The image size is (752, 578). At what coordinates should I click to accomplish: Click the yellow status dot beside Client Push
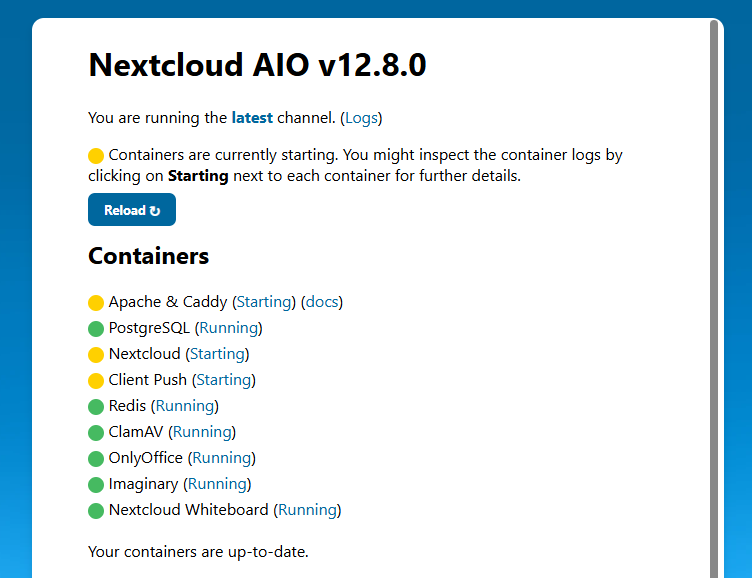point(96,380)
